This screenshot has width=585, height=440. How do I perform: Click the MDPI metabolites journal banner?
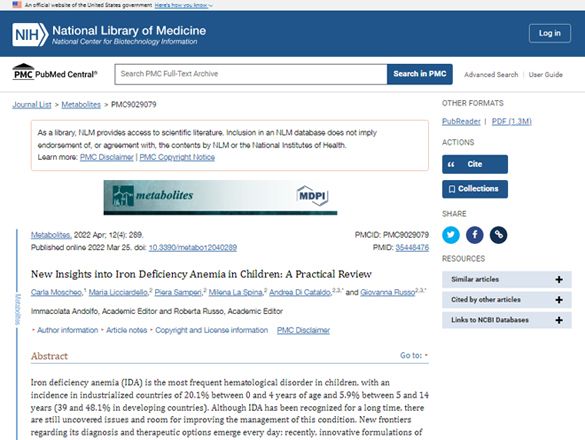tap(220, 197)
